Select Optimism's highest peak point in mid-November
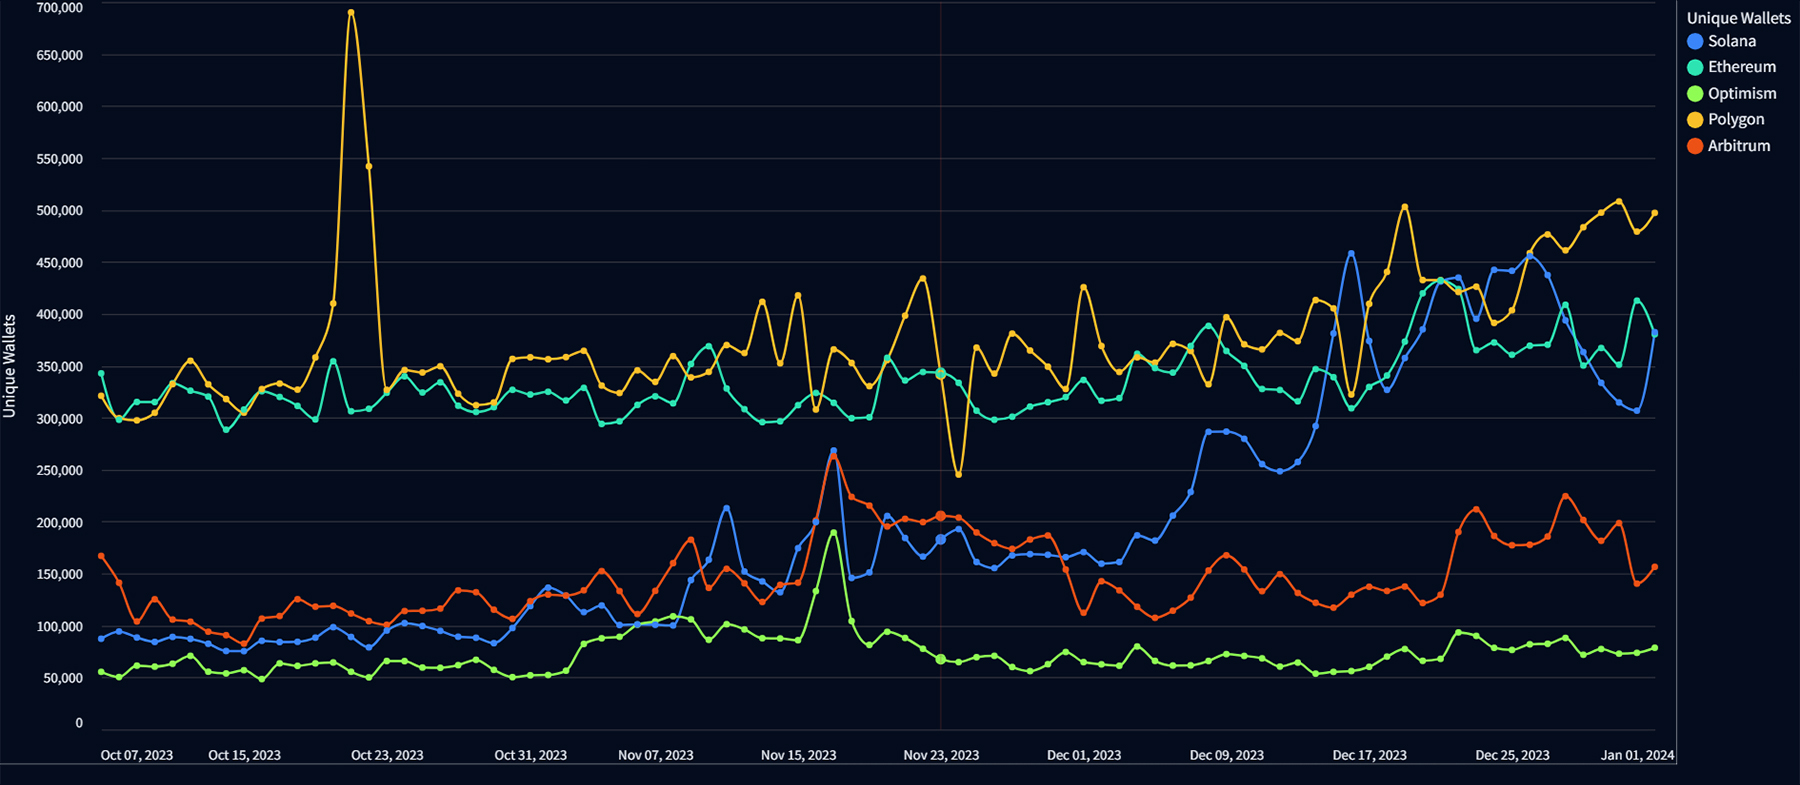 833,533
